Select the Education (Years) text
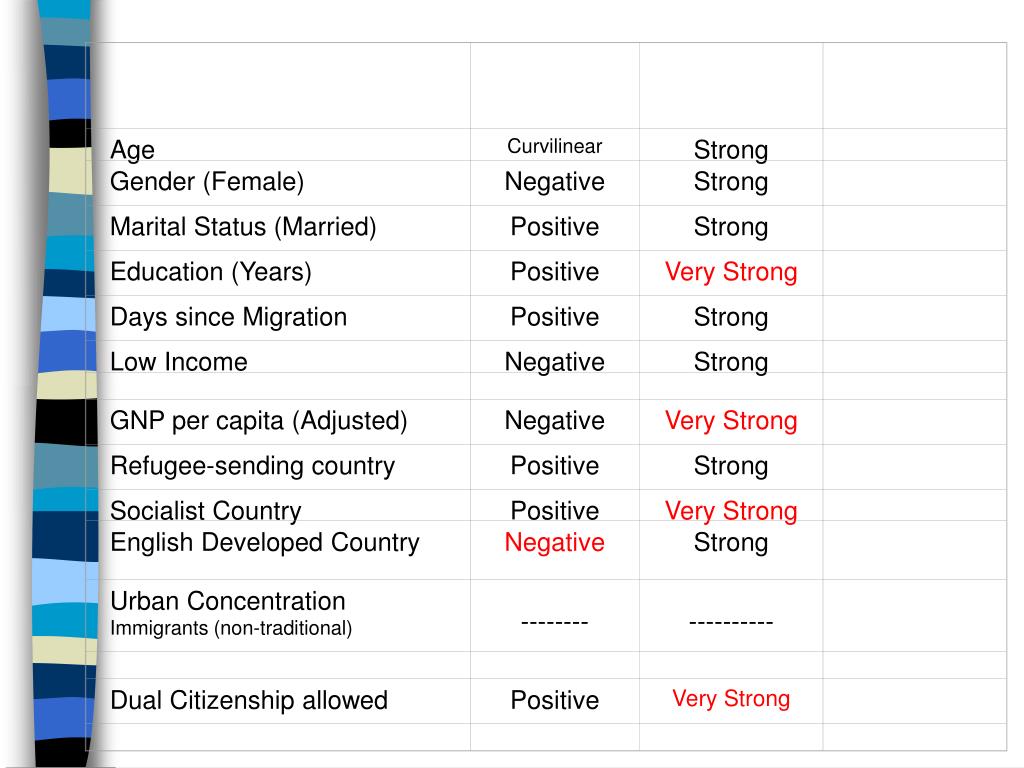The image size is (1024, 768). tap(211, 272)
